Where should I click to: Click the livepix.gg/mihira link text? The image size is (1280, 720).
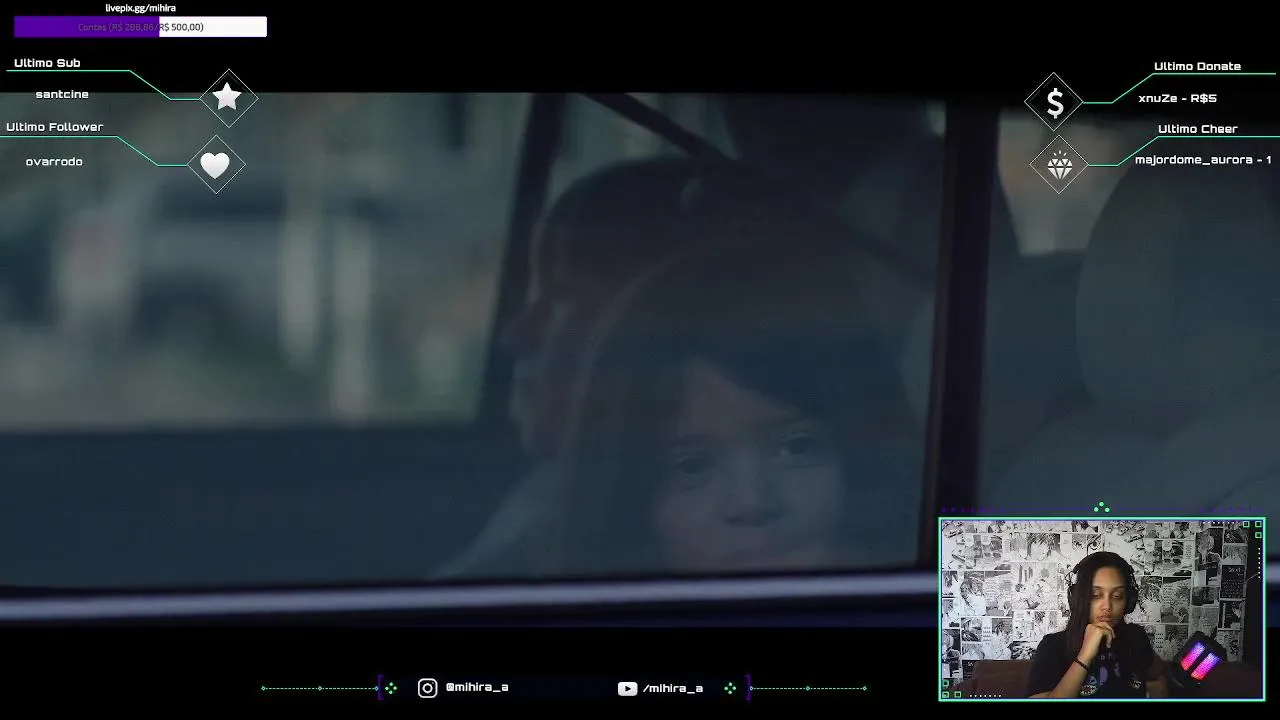(141, 8)
